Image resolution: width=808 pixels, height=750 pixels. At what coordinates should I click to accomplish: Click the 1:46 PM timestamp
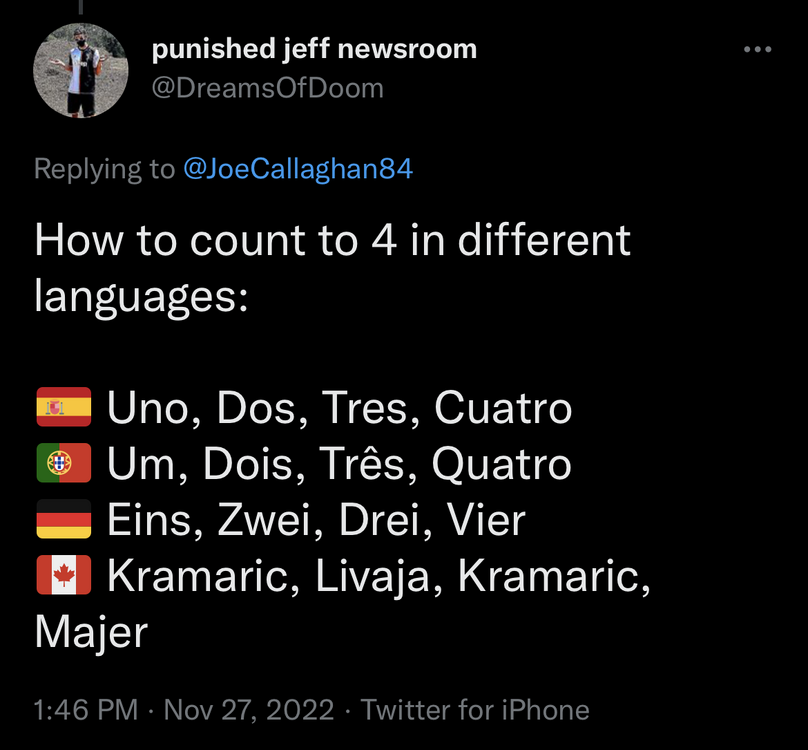pyautogui.click(x=86, y=710)
